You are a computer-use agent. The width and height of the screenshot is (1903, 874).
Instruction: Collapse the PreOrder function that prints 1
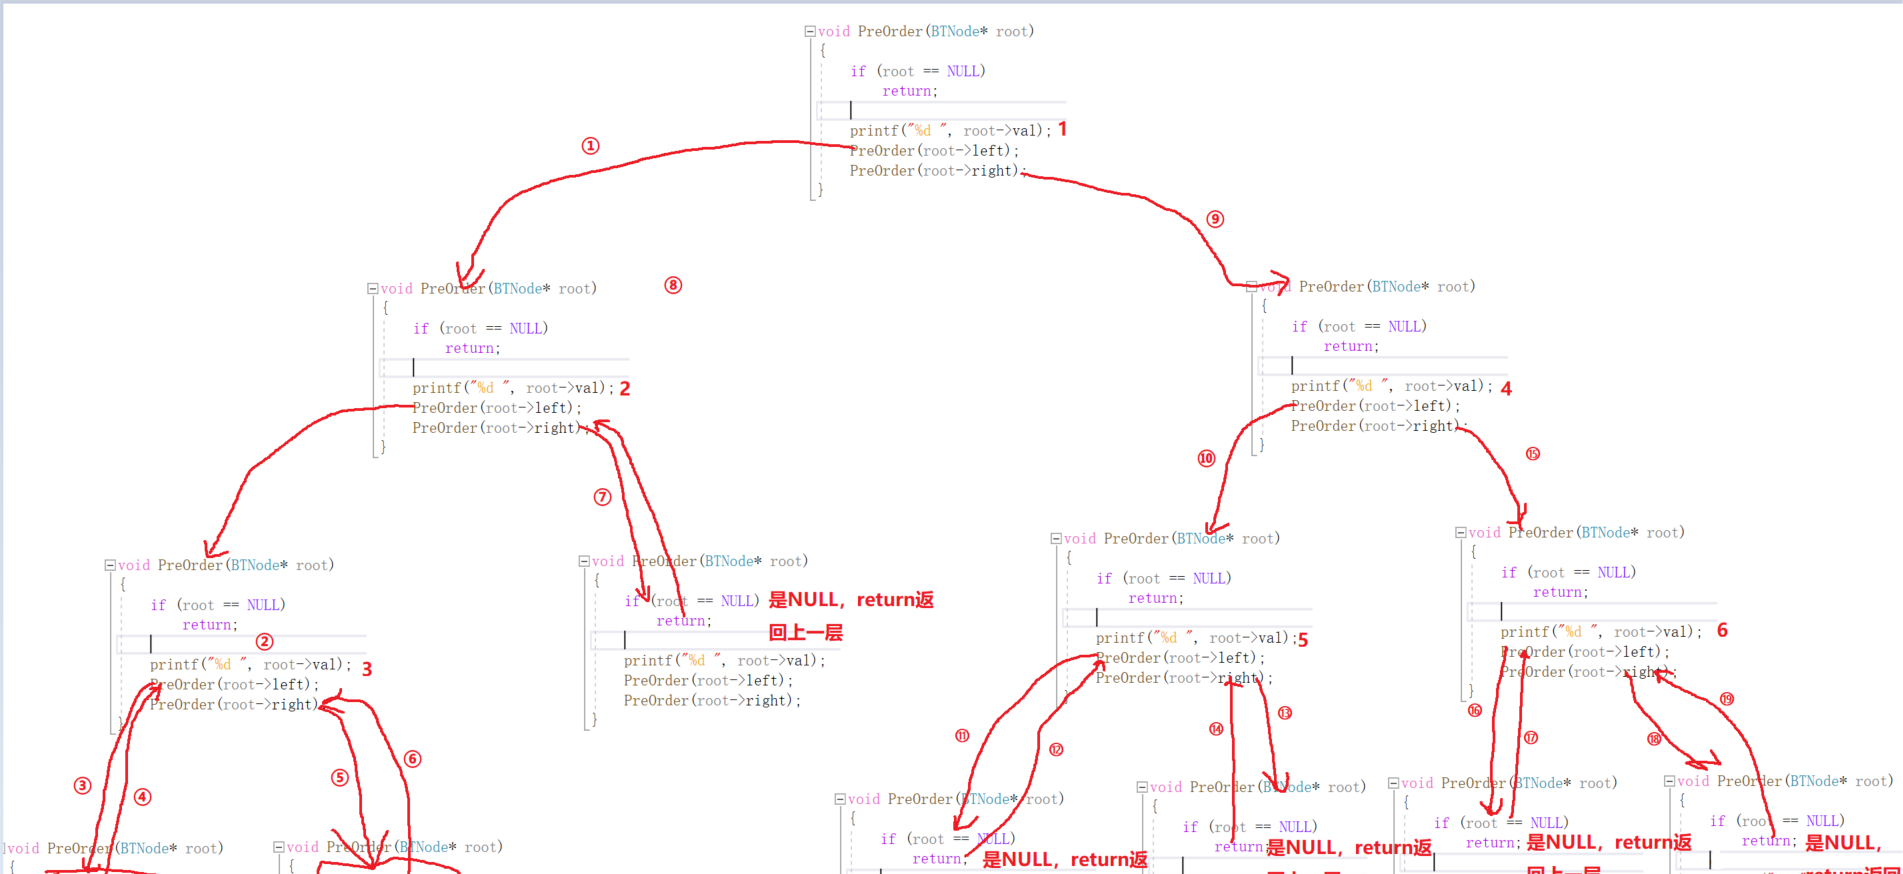[810, 32]
